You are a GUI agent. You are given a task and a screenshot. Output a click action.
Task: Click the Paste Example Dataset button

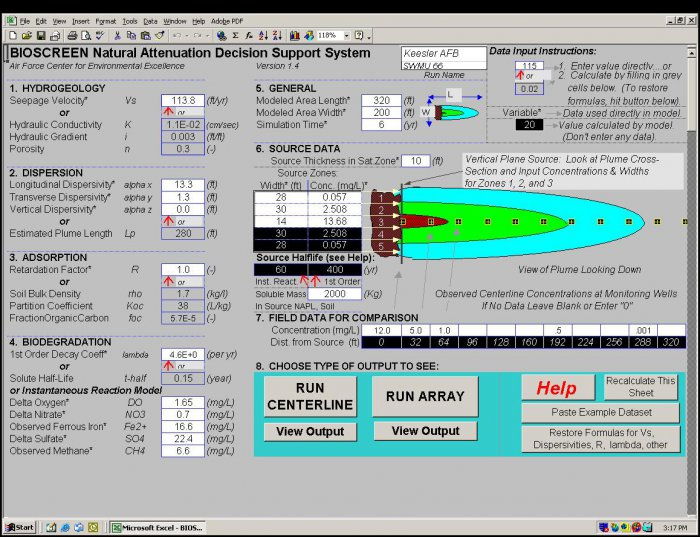600,412
